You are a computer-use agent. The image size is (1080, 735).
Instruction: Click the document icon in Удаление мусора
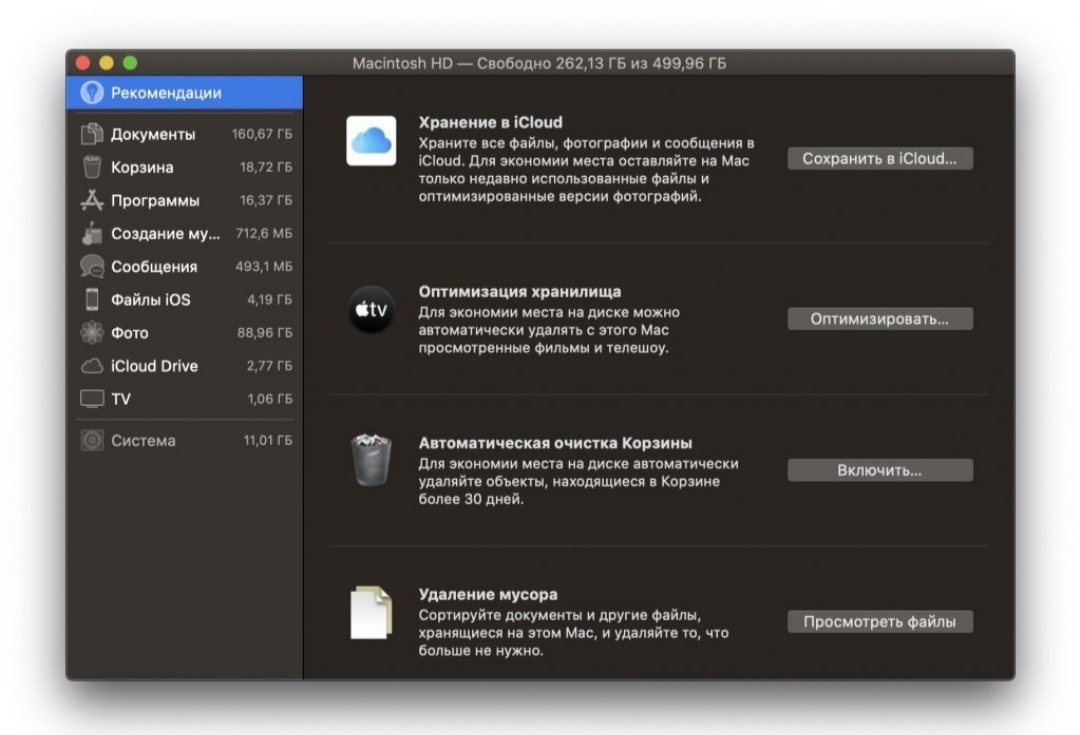click(371, 612)
